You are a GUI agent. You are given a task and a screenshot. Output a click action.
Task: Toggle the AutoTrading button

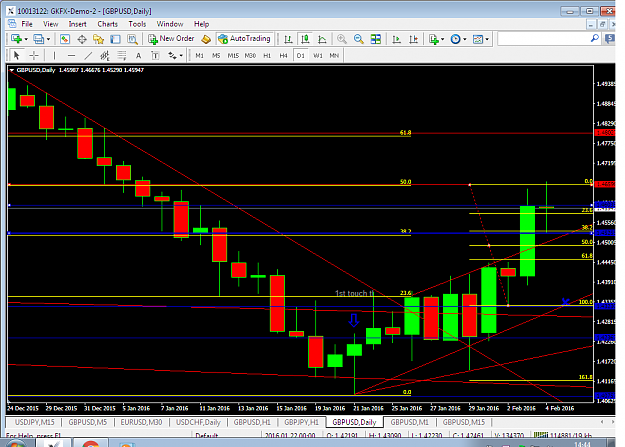click(244, 39)
